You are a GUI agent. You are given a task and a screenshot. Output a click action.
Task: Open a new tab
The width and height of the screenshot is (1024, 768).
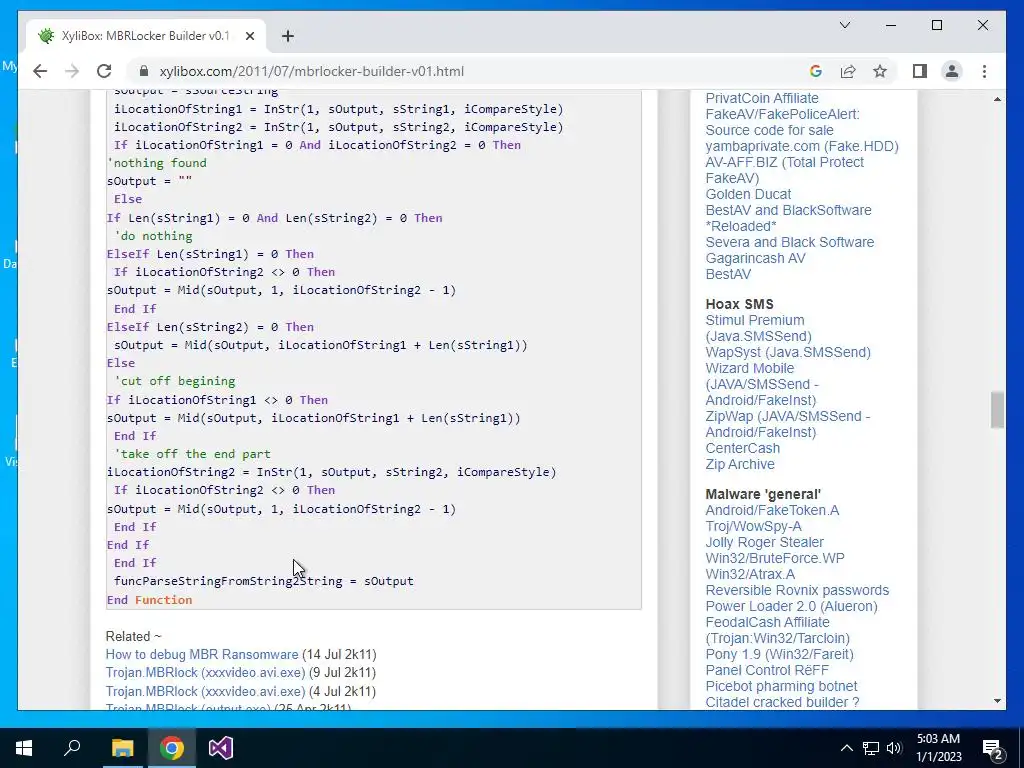click(x=288, y=36)
